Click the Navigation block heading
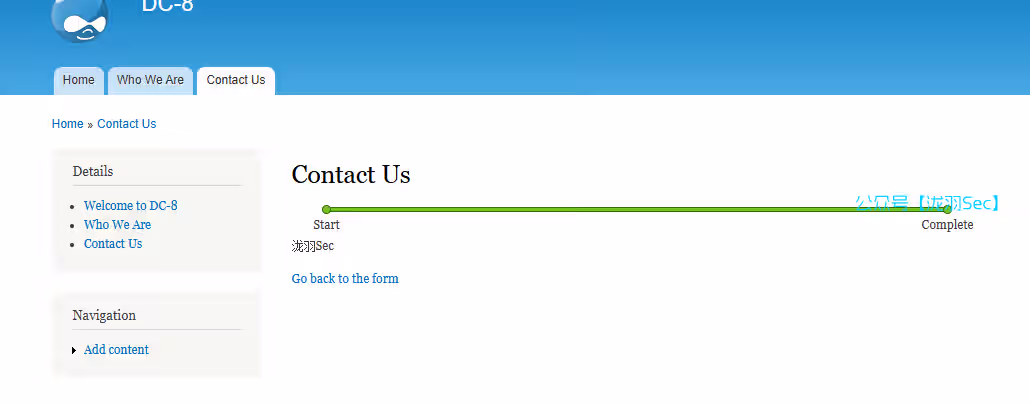The height and width of the screenshot is (404, 1030). click(104, 315)
